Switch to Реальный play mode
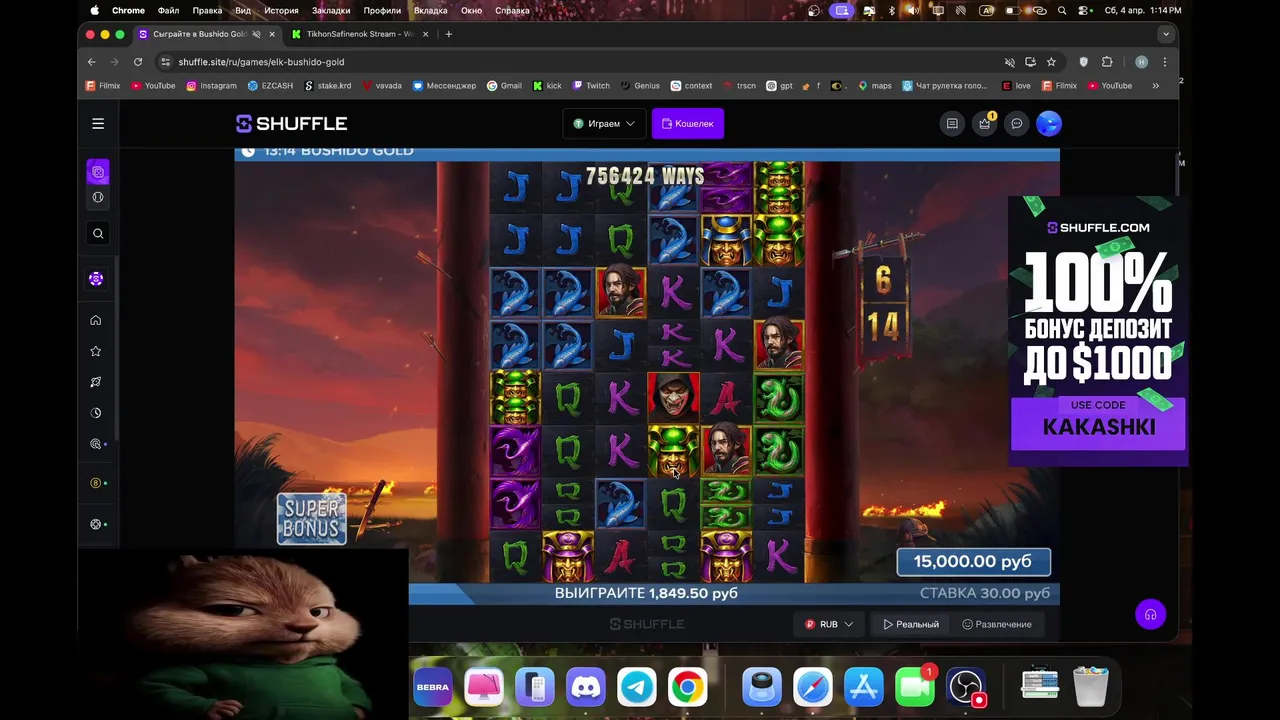This screenshot has width=1280, height=720. coord(911,624)
